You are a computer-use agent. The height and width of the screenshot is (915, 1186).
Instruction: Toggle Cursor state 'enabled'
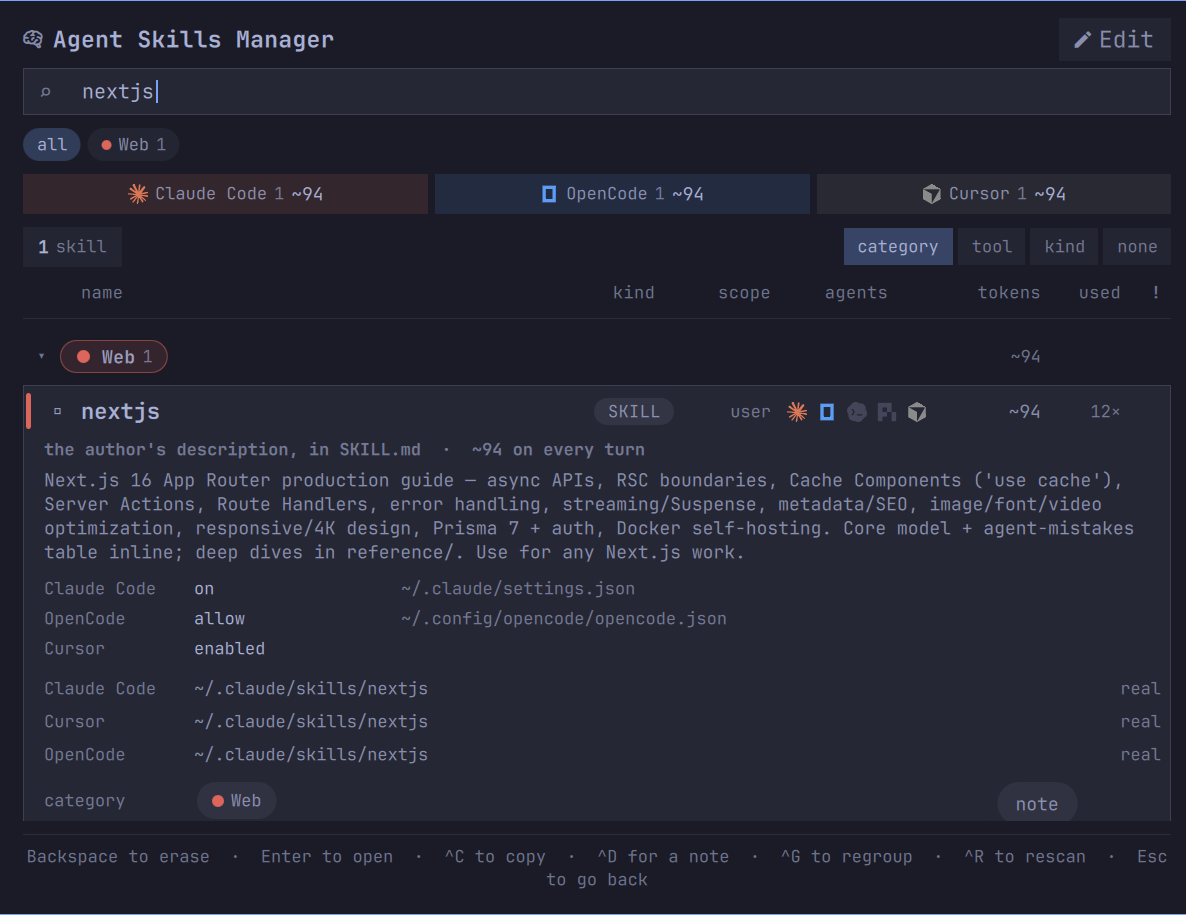point(229,649)
